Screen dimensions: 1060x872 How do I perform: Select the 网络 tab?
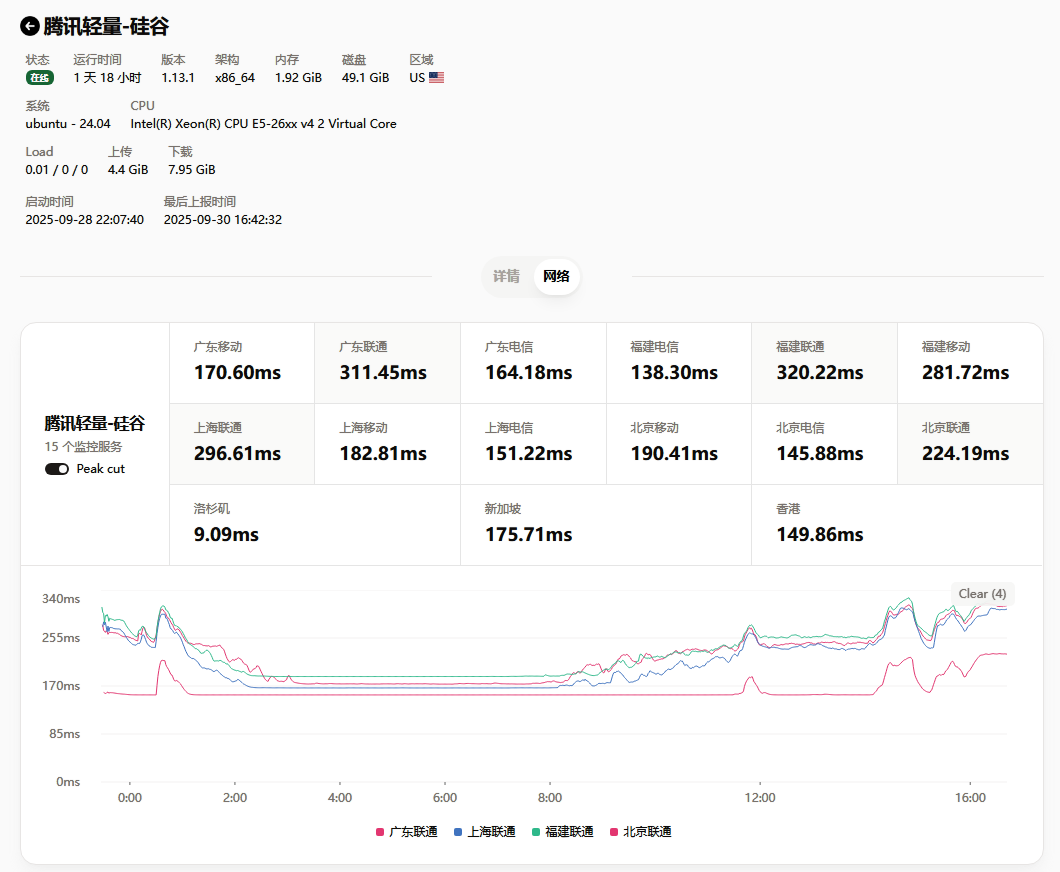[556, 276]
